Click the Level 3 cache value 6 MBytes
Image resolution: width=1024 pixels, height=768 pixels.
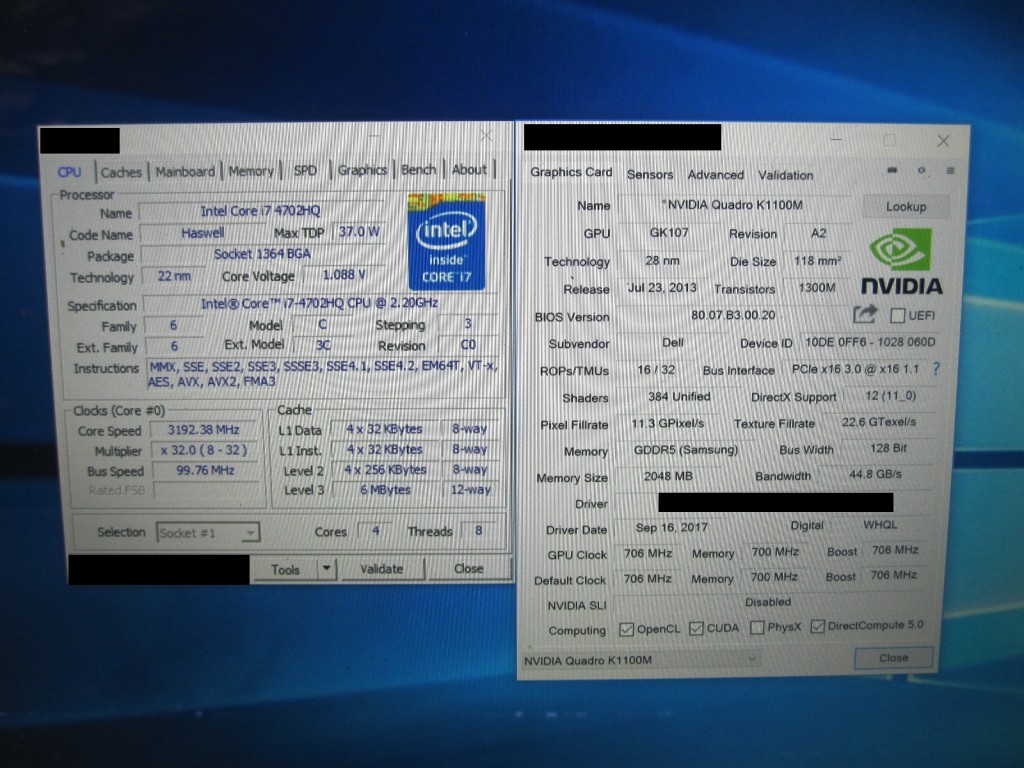(x=385, y=490)
